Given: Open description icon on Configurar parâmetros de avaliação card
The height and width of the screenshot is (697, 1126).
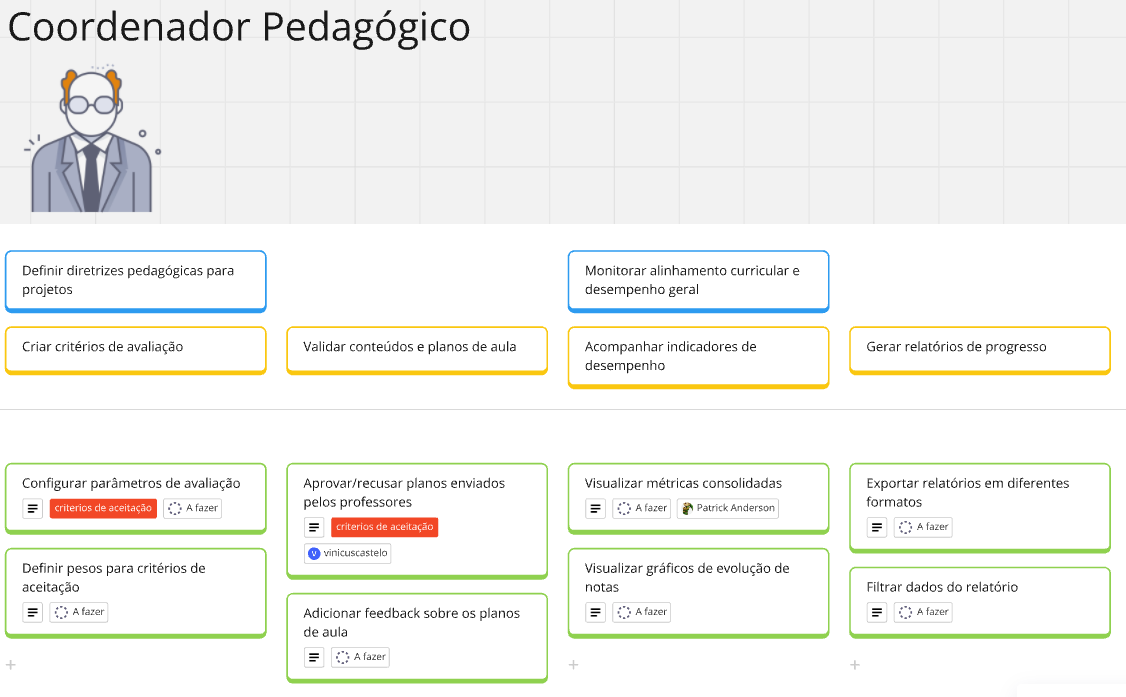Looking at the screenshot, I should click(x=32, y=508).
